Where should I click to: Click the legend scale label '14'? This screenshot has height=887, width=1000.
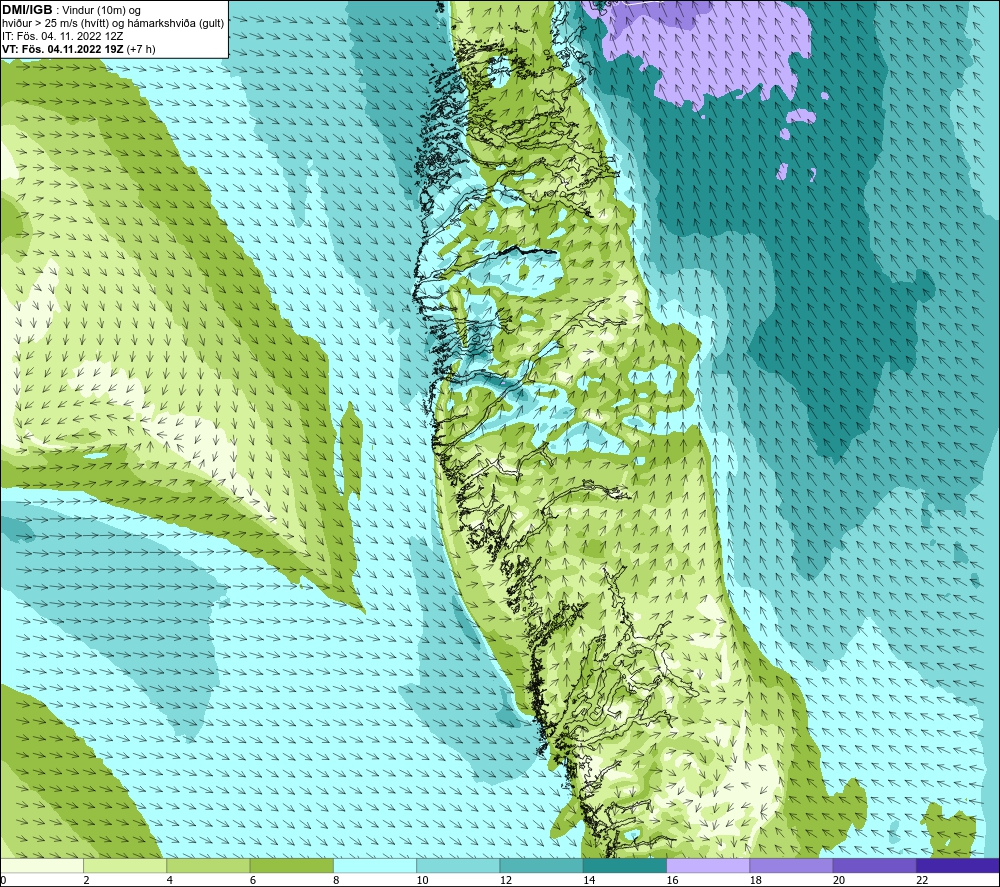(x=589, y=880)
